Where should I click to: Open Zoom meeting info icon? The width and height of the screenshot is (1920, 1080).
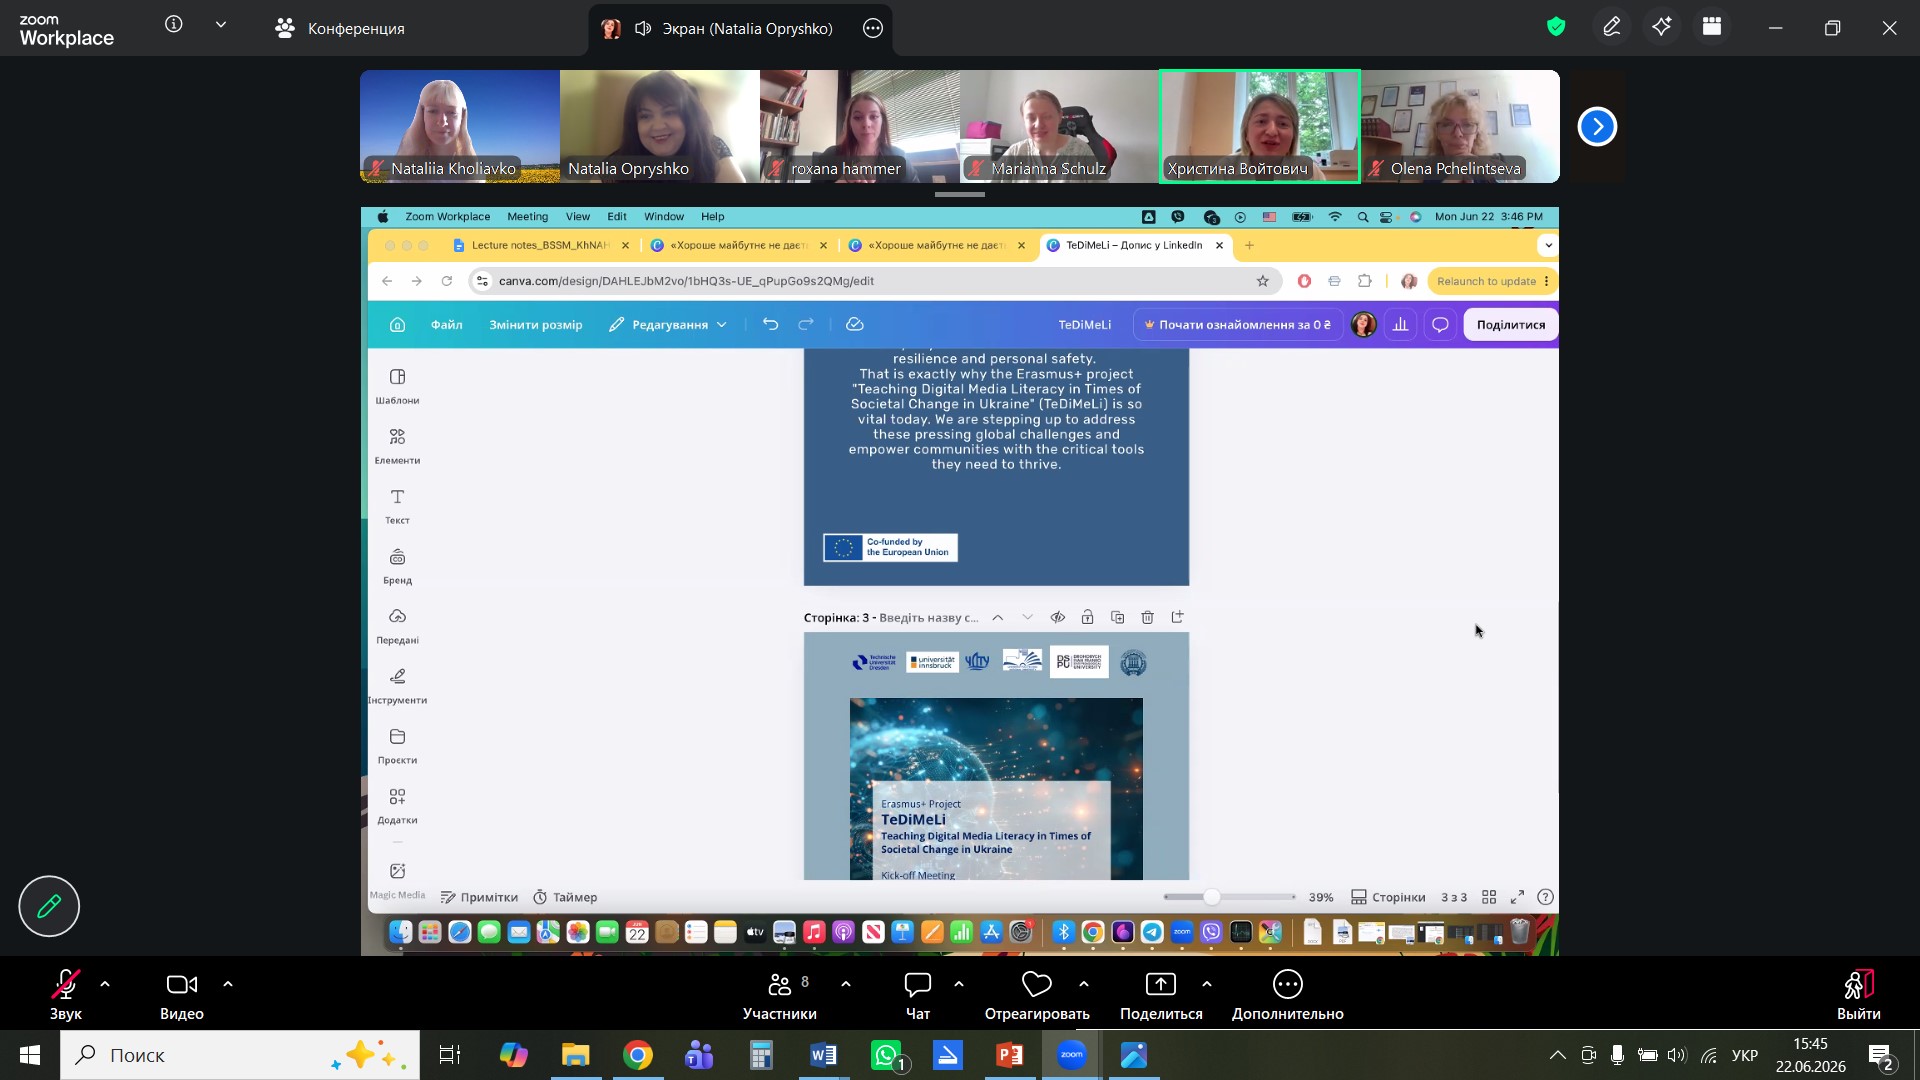click(x=174, y=24)
